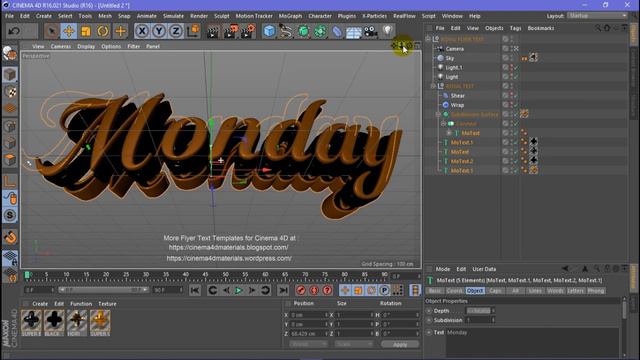The width and height of the screenshot is (640, 360).
Task: Activate the Scale tool
Action: pyautogui.click(x=86, y=31)
